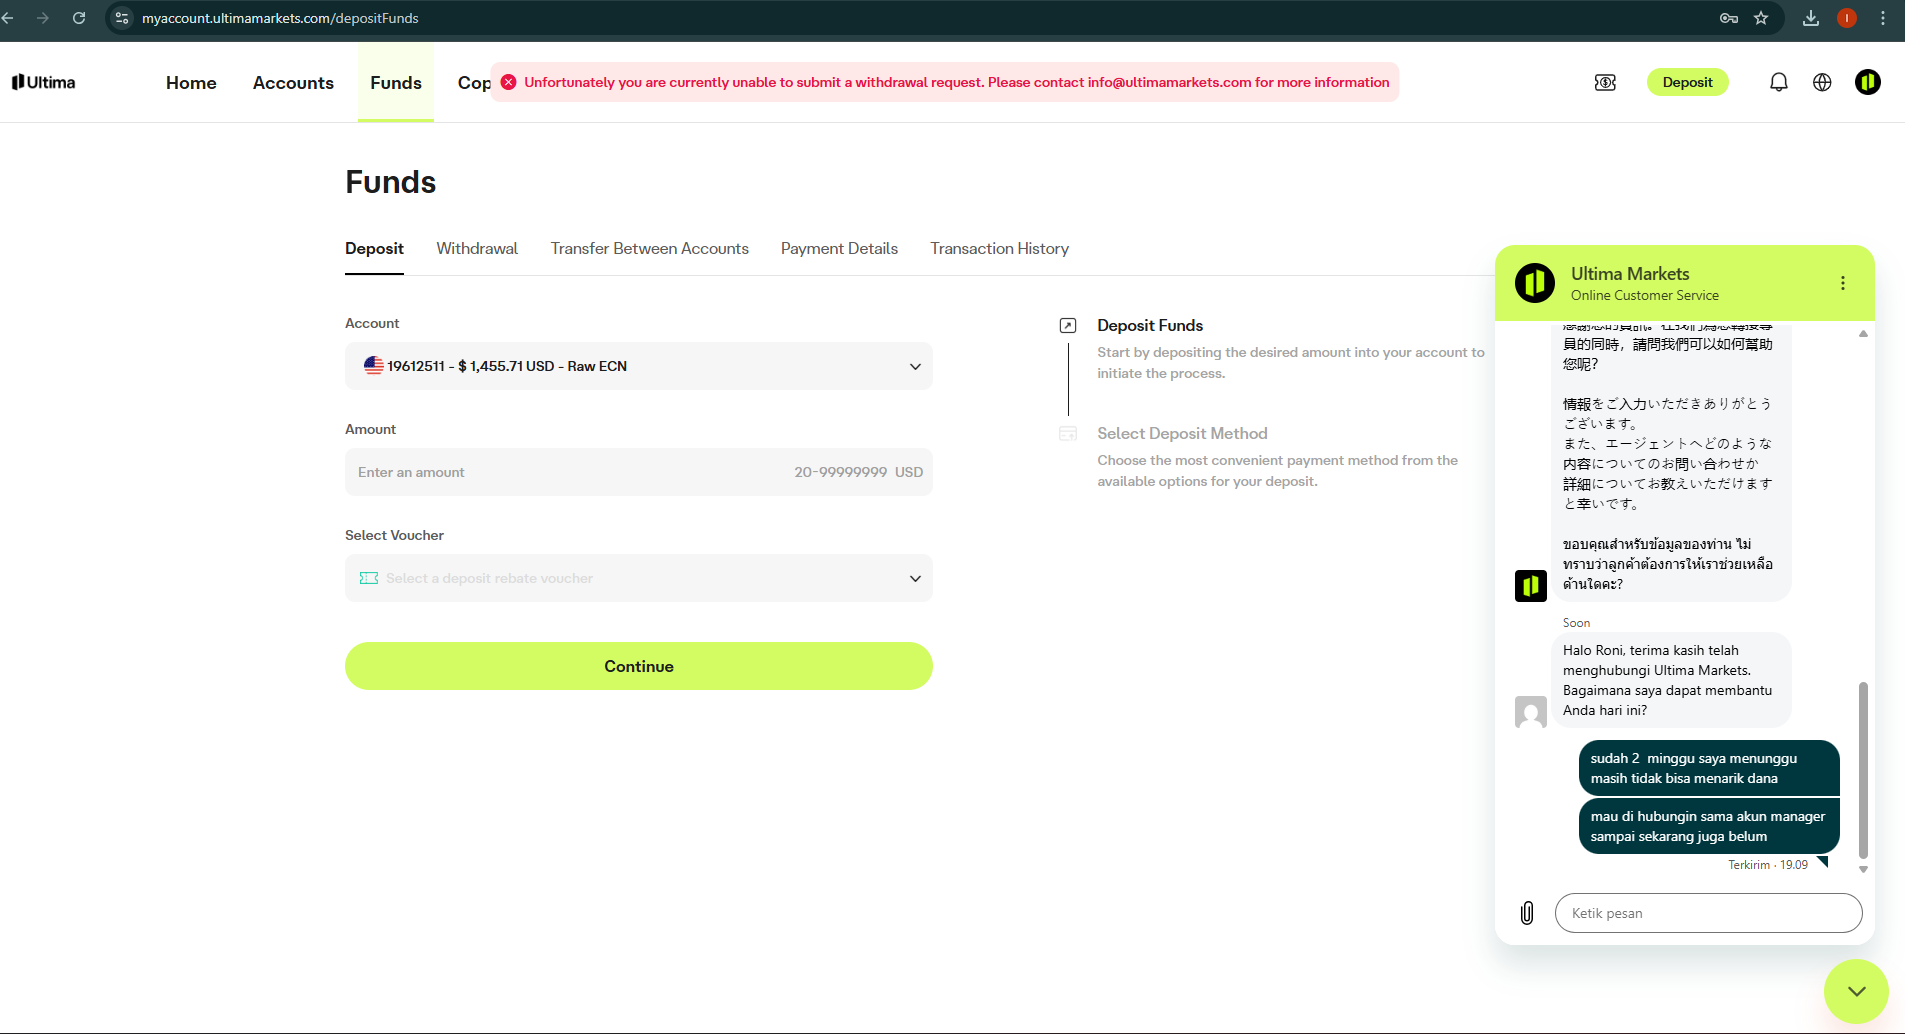Viewport: 1905px width, 1034px height.
Task: Click the Deposit Funds step icon
Action: (1068, 325)
